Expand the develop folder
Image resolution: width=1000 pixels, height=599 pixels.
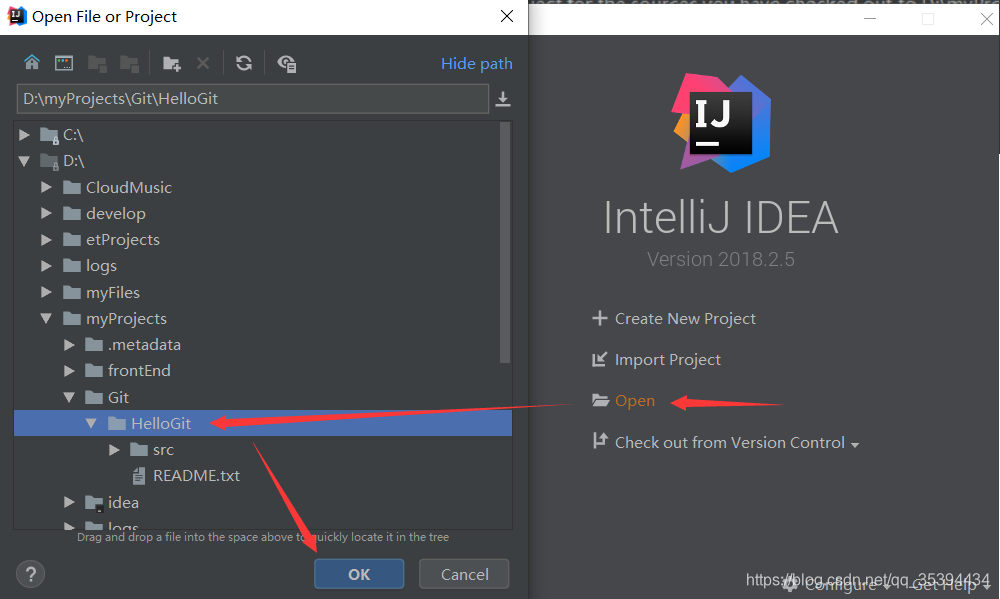click(46, 213)
